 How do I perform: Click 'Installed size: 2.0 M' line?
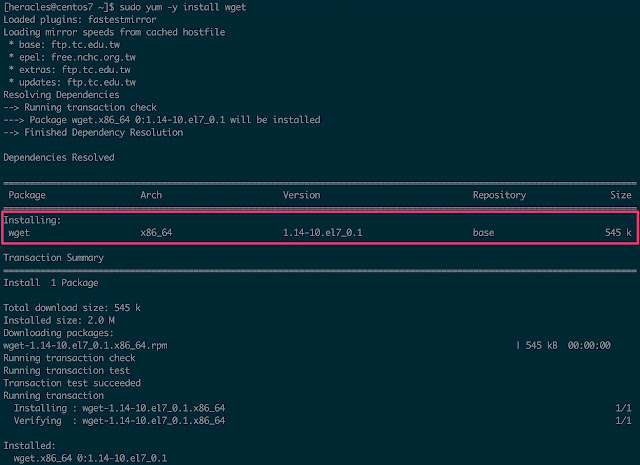click(59, 320)
